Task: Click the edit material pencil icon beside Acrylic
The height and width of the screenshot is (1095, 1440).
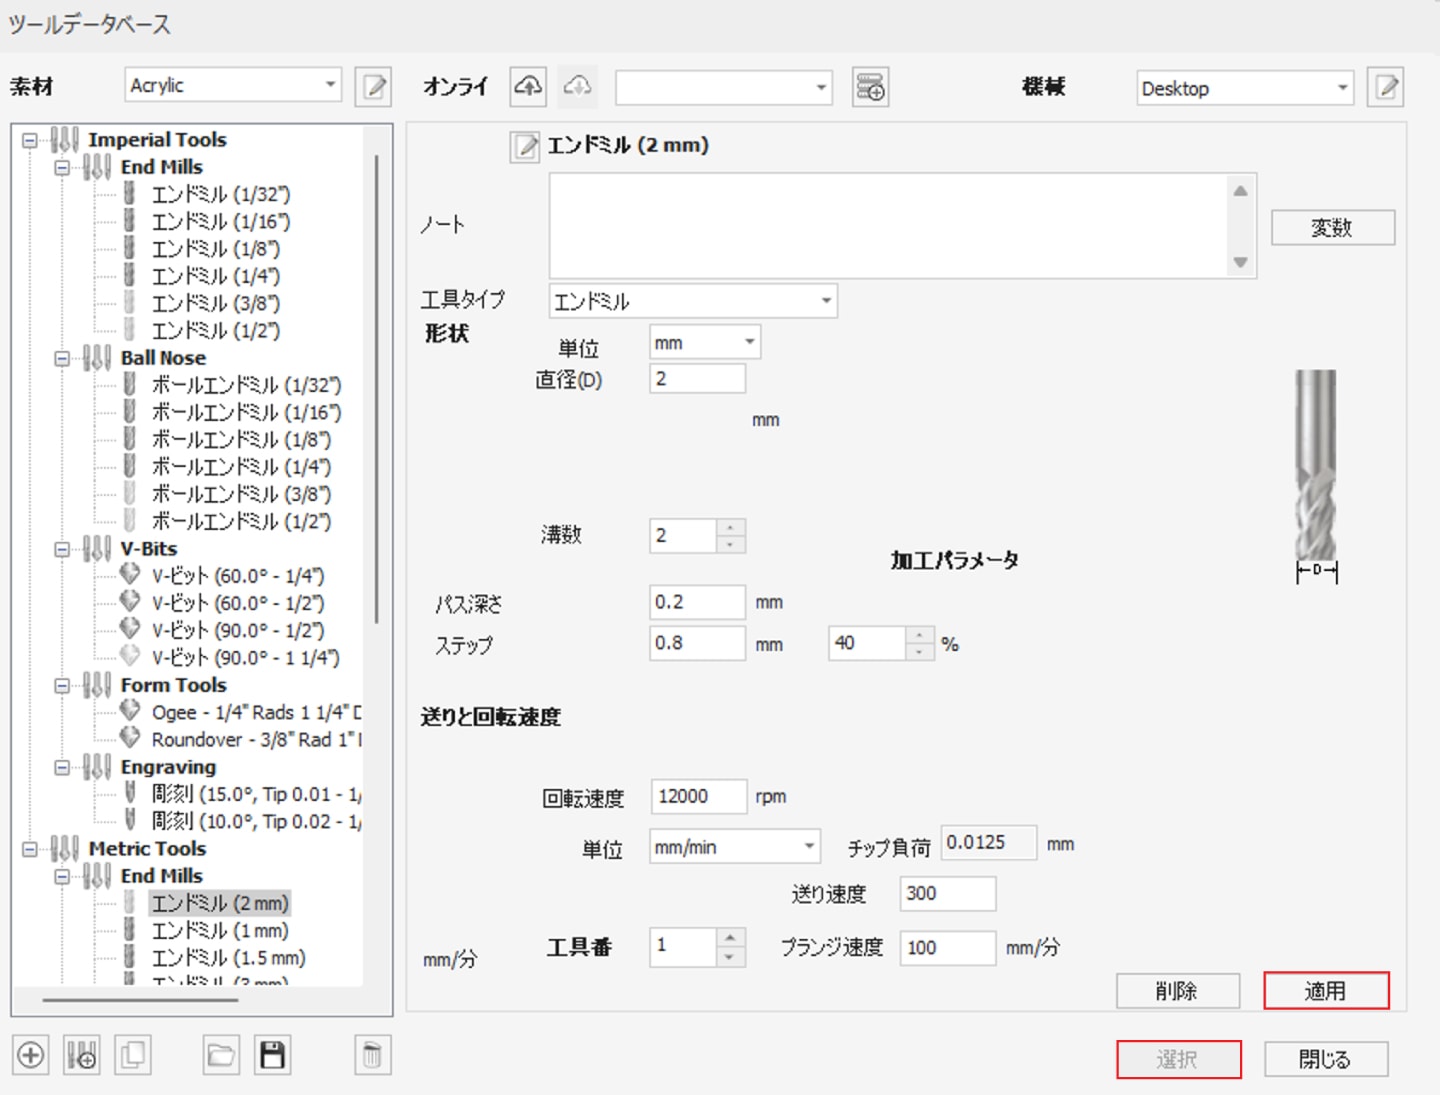Action: coord(374,87)
